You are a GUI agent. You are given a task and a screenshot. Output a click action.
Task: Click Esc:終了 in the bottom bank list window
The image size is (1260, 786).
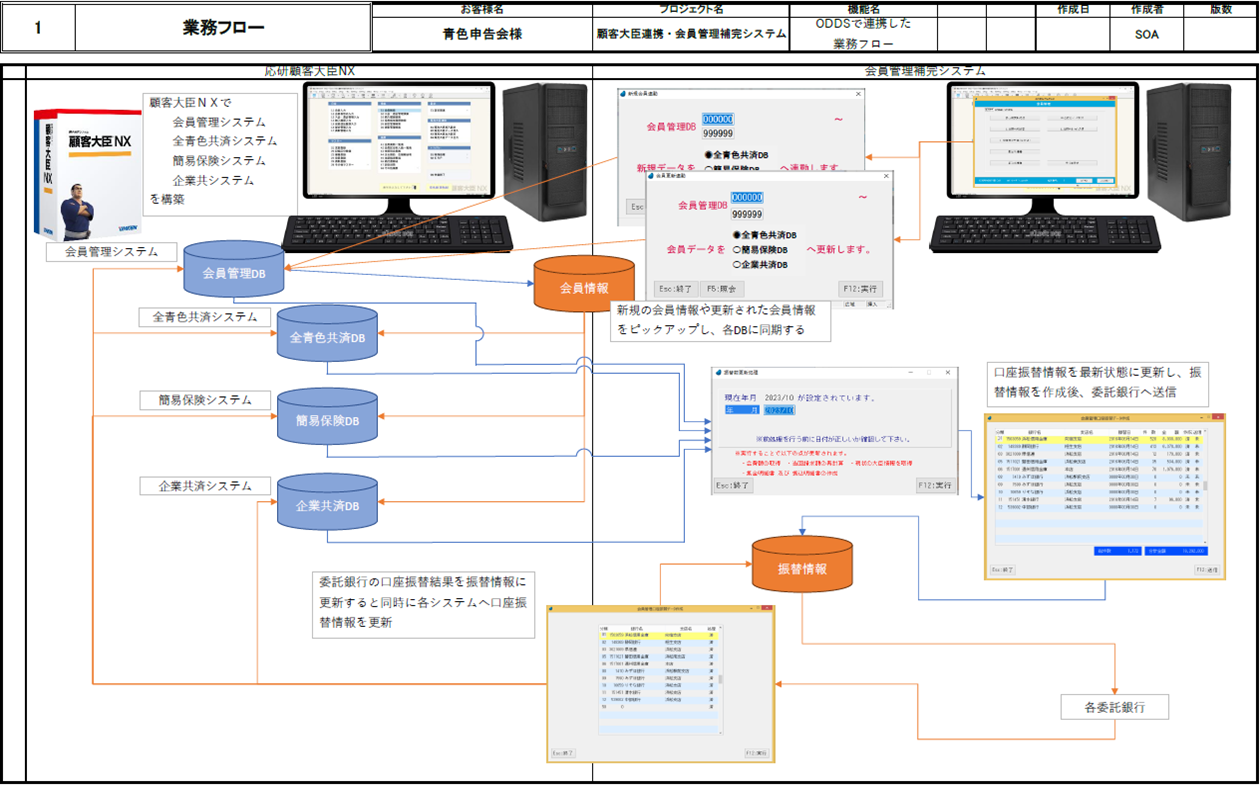(563, 752)
